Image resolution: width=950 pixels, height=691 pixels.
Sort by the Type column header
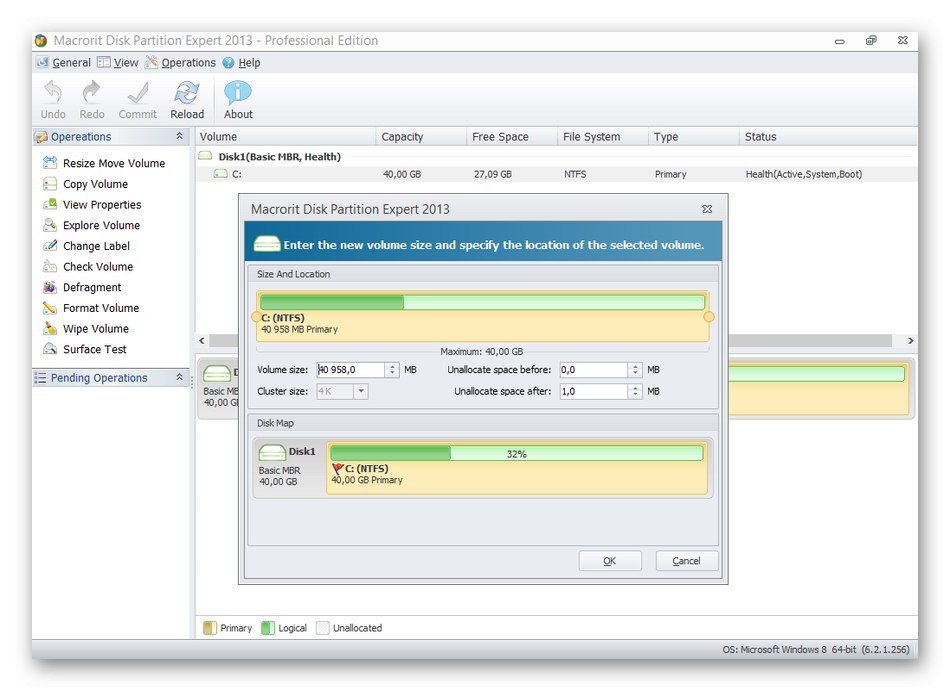(x=694, y=136)
